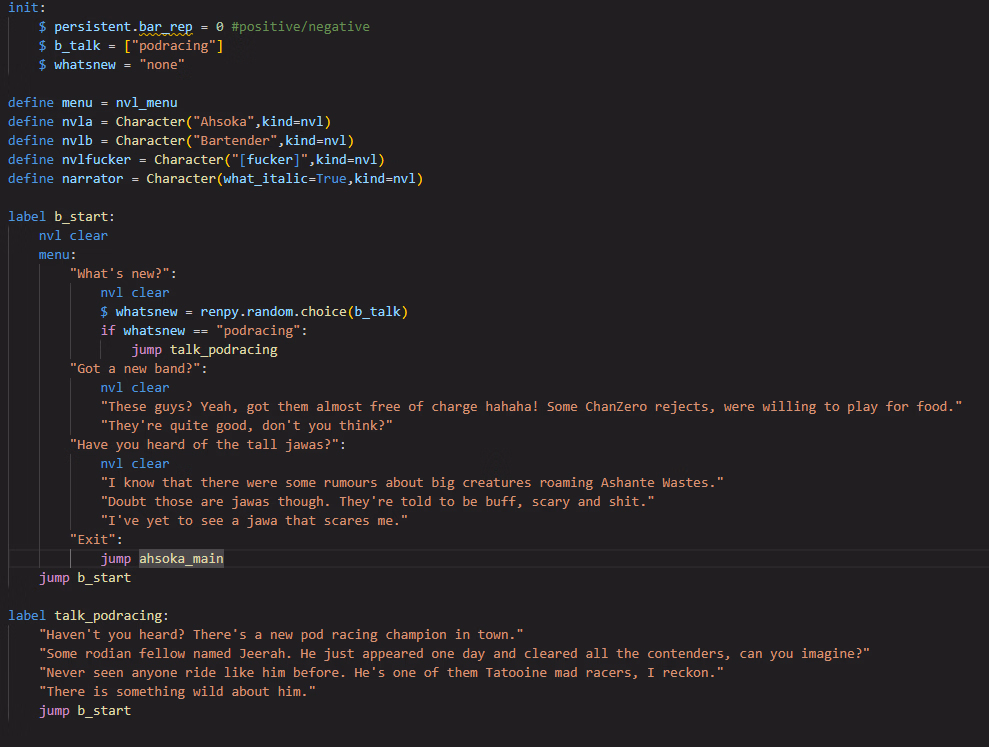Click the line mentioning 'Tatooine mad racers'
Viewport: 989px width, 747px height.
[381, 672]
